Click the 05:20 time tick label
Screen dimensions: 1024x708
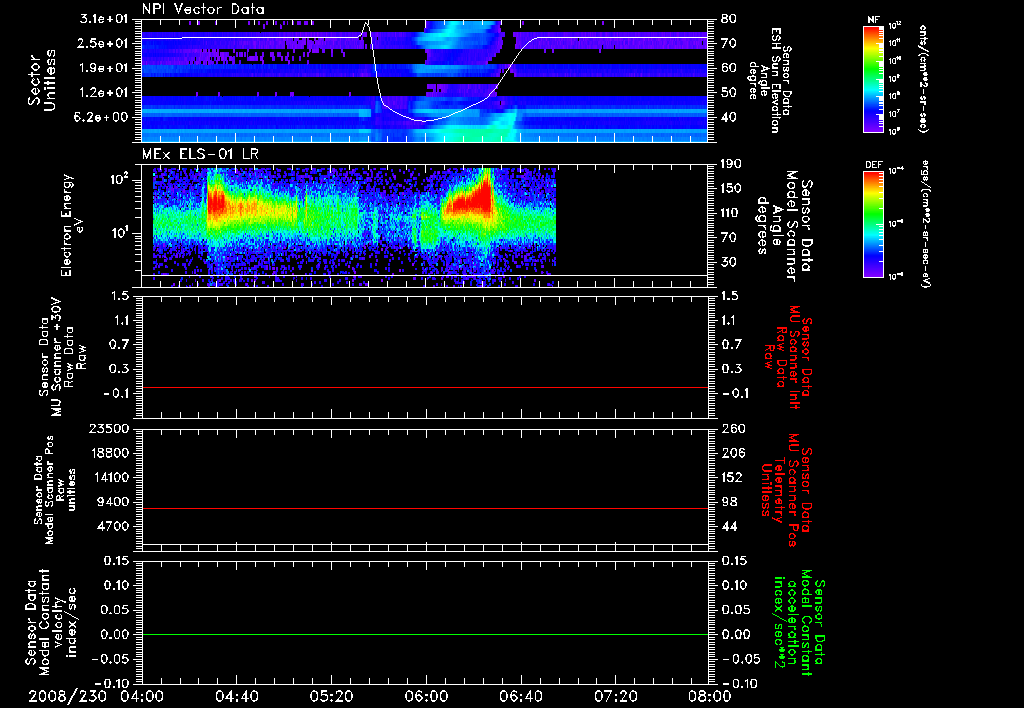[331, 696]
